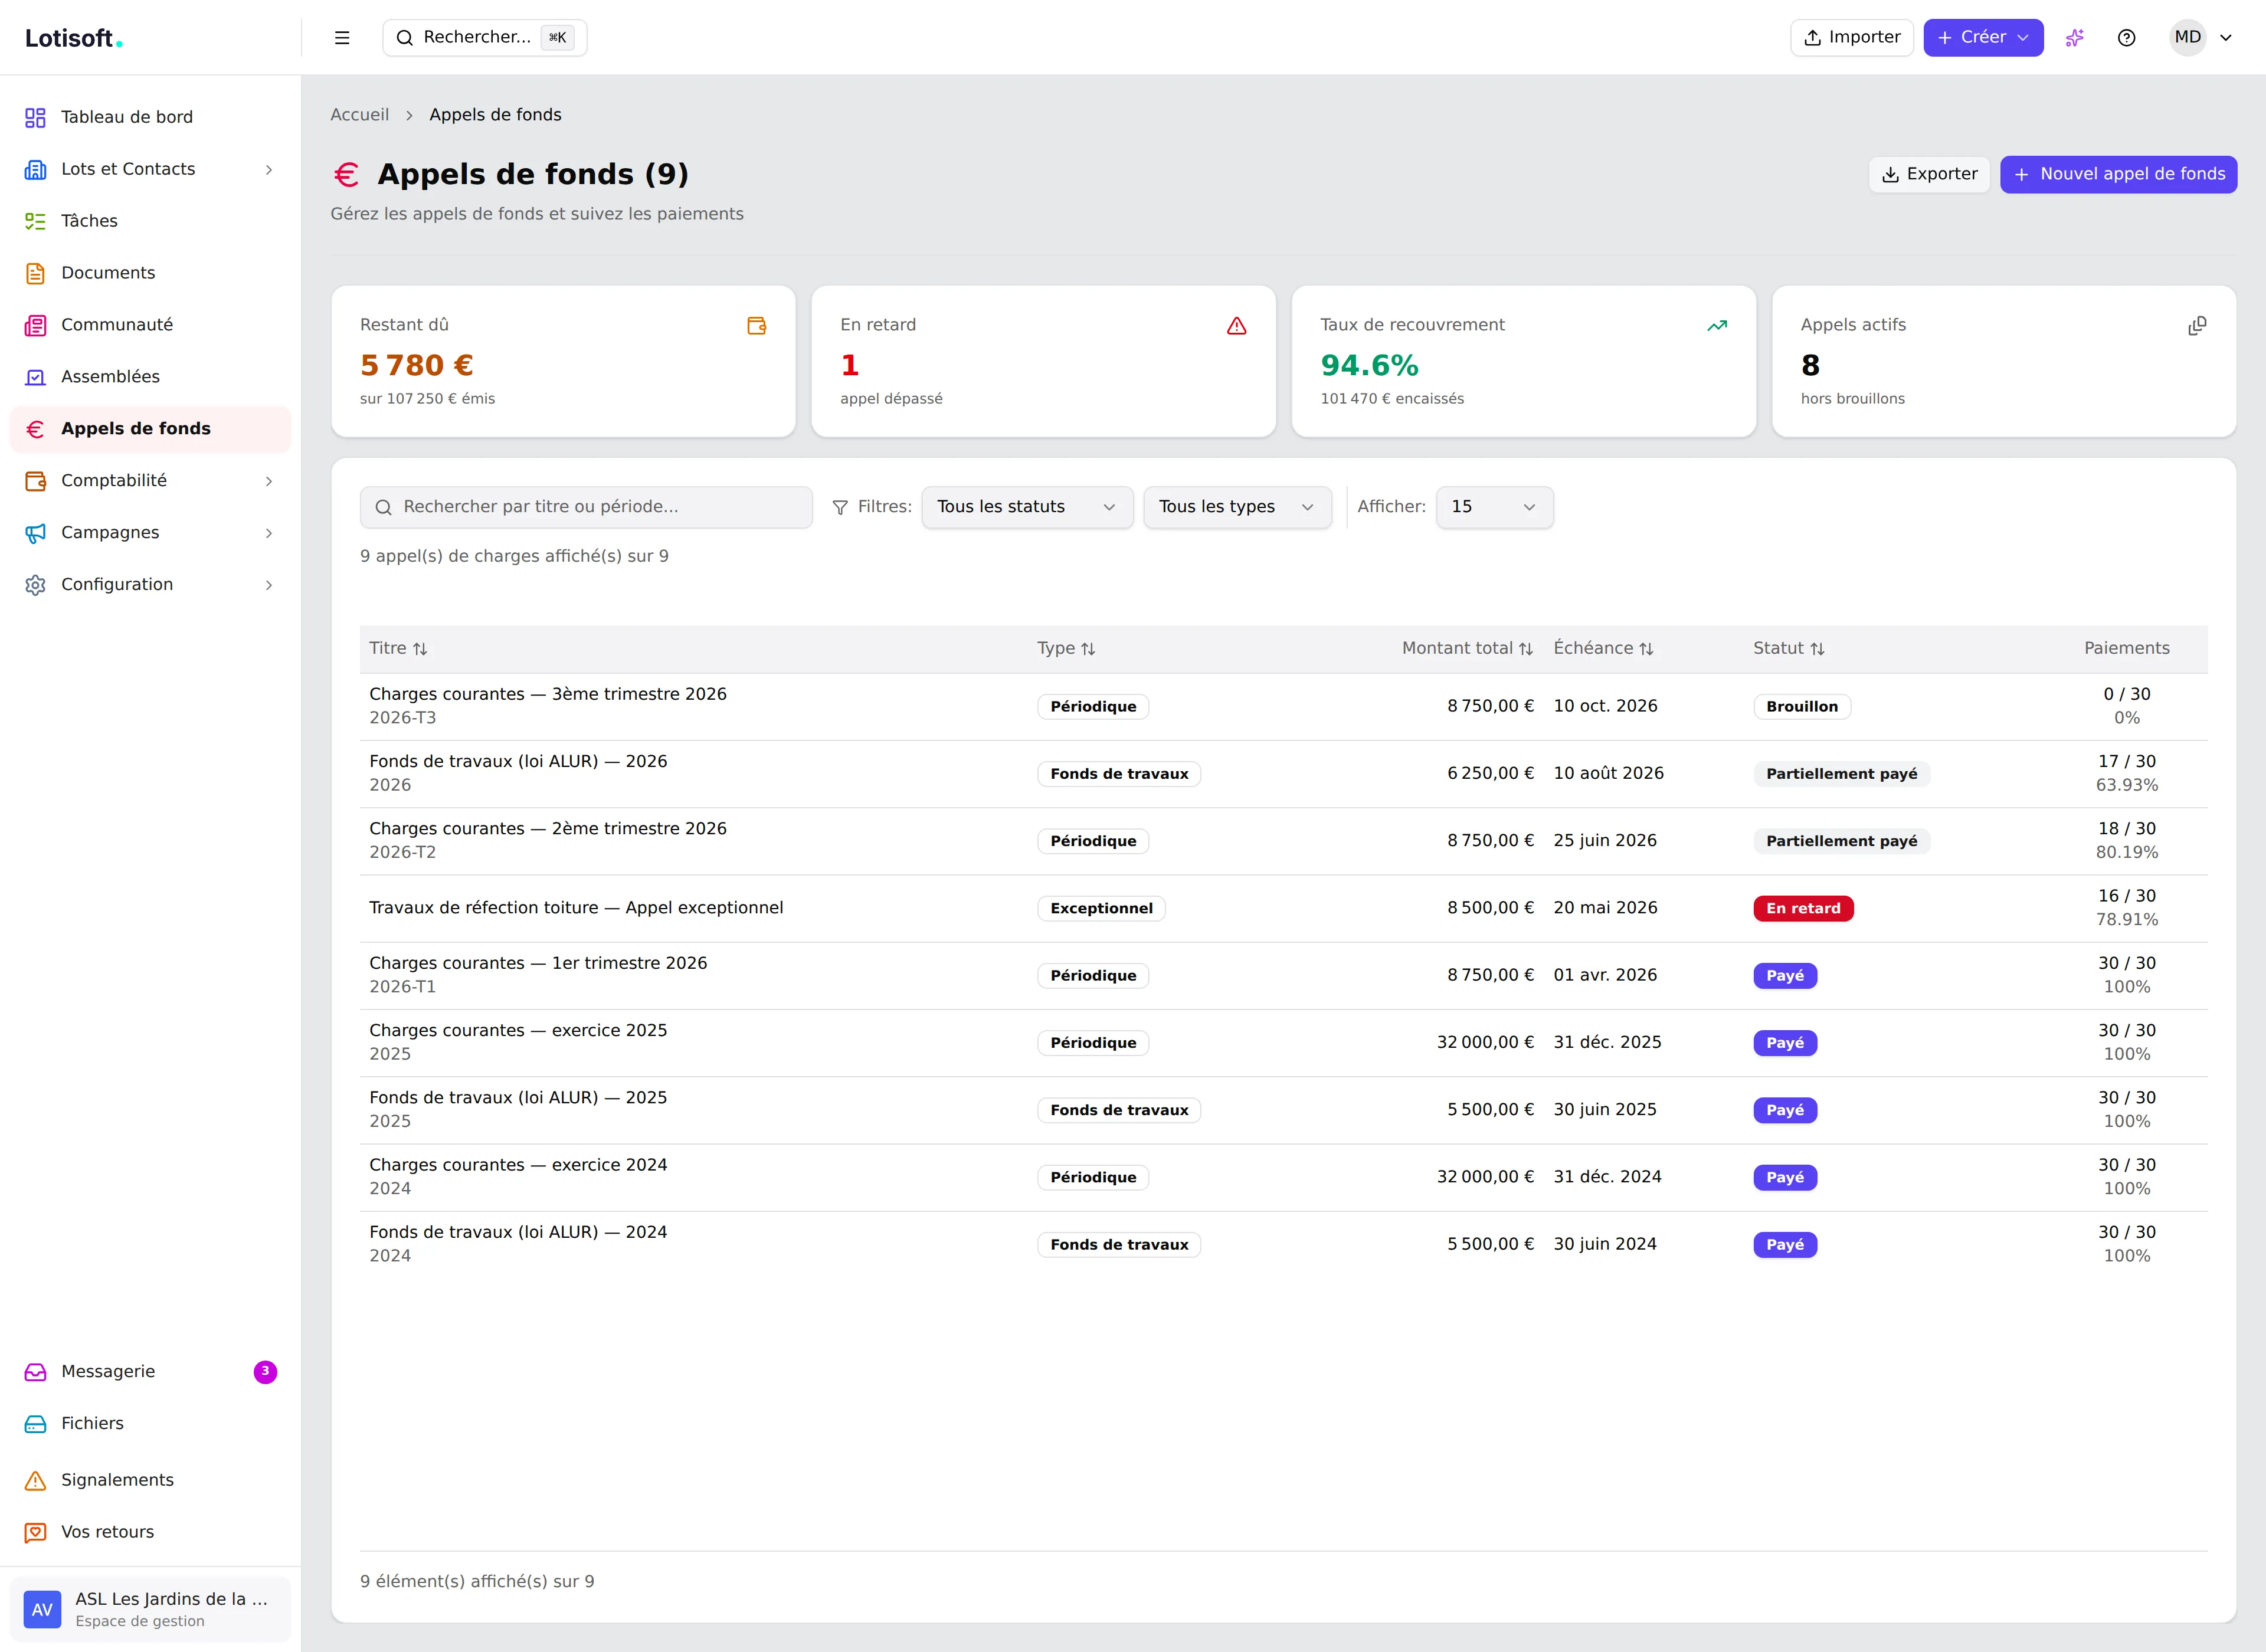Click the AV organization avatar
Screen dimensions: 2266x1652
pos(43,1610)
